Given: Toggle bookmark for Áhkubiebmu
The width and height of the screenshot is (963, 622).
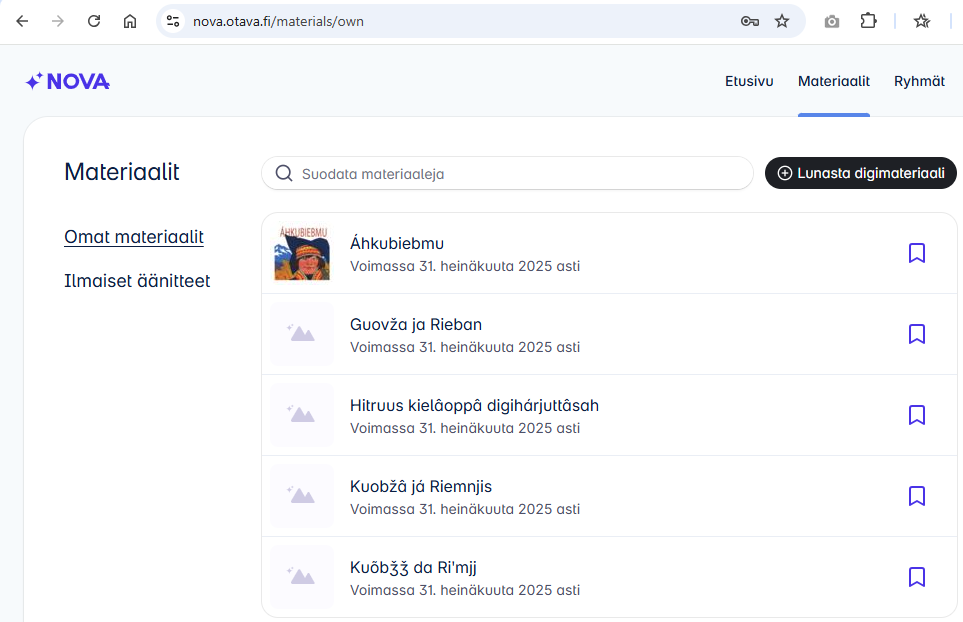Looking at the screenshot, I should [916, 253].
